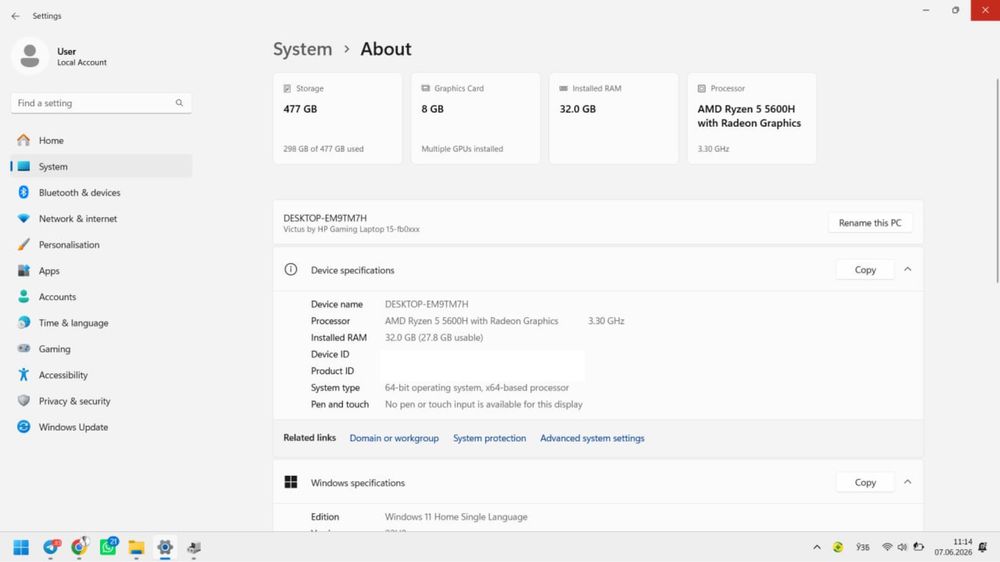Click the Gaming controller icon
1000x562 pixels.
24,349
